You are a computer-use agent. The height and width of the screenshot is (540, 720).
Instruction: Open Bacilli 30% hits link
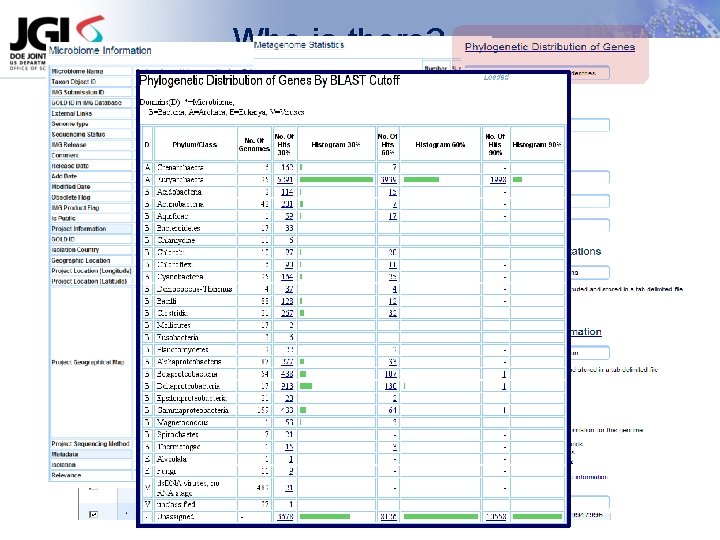pyautogui.click(x=287, y=301)
